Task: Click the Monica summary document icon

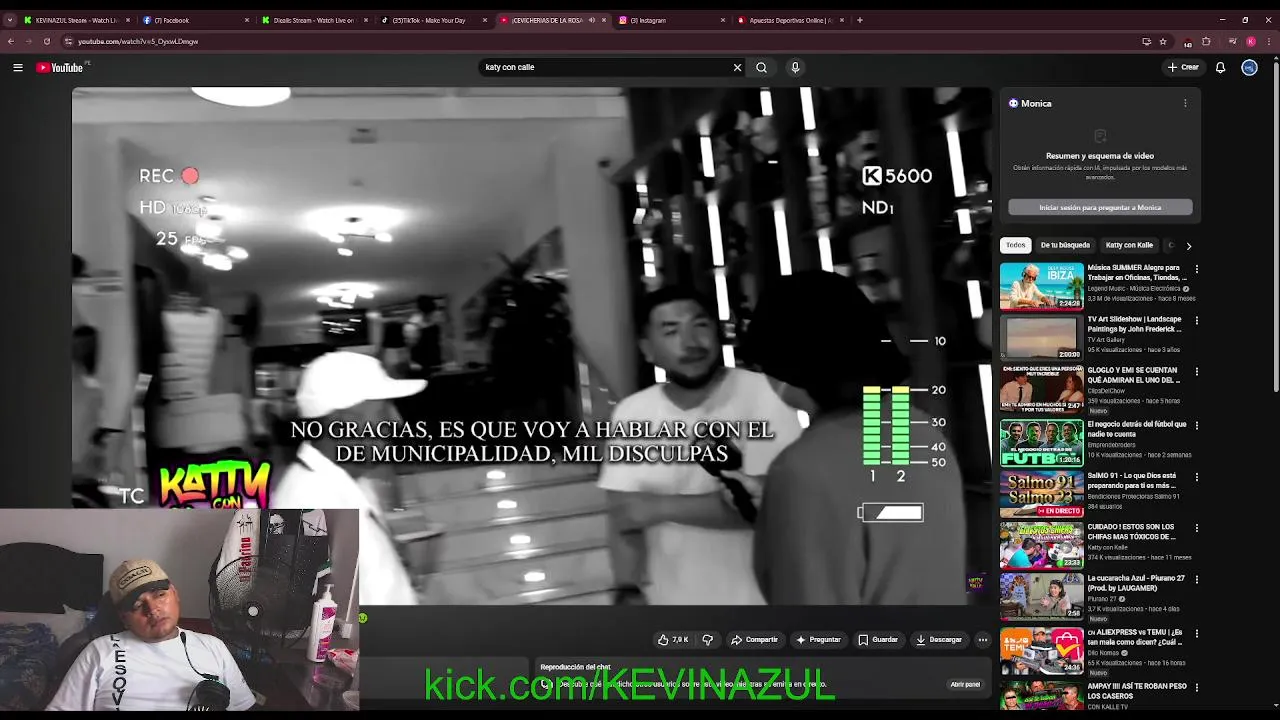Action: point(1100,136)
